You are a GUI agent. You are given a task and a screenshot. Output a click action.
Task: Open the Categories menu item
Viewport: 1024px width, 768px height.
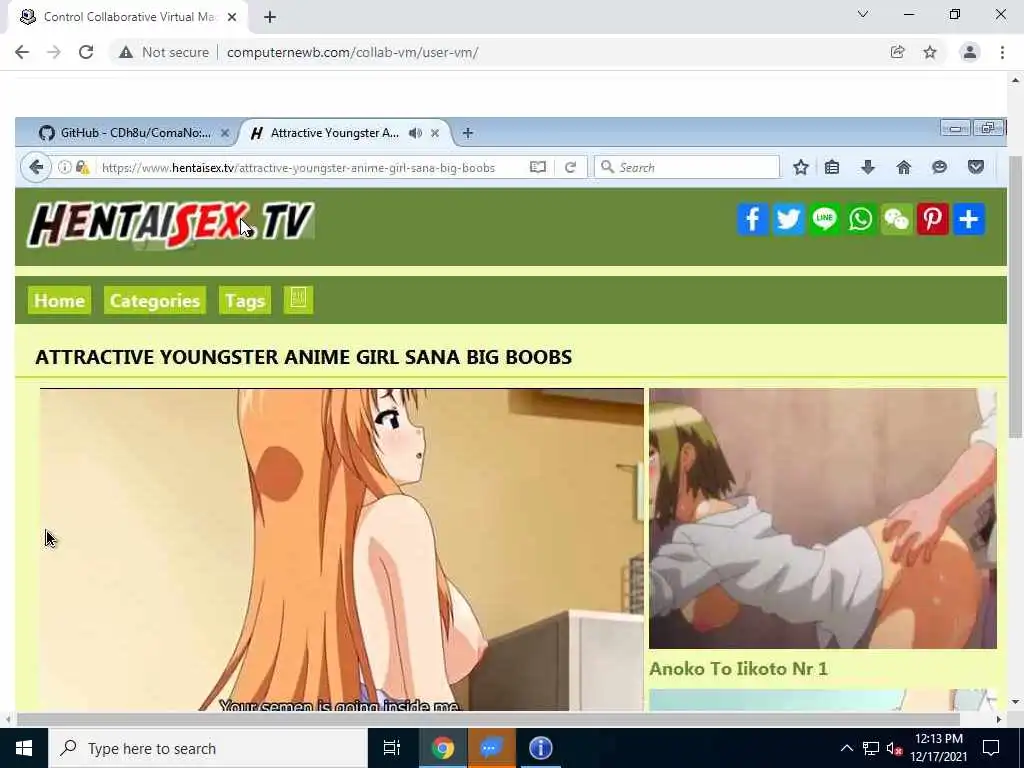click(x=155, y=300)
